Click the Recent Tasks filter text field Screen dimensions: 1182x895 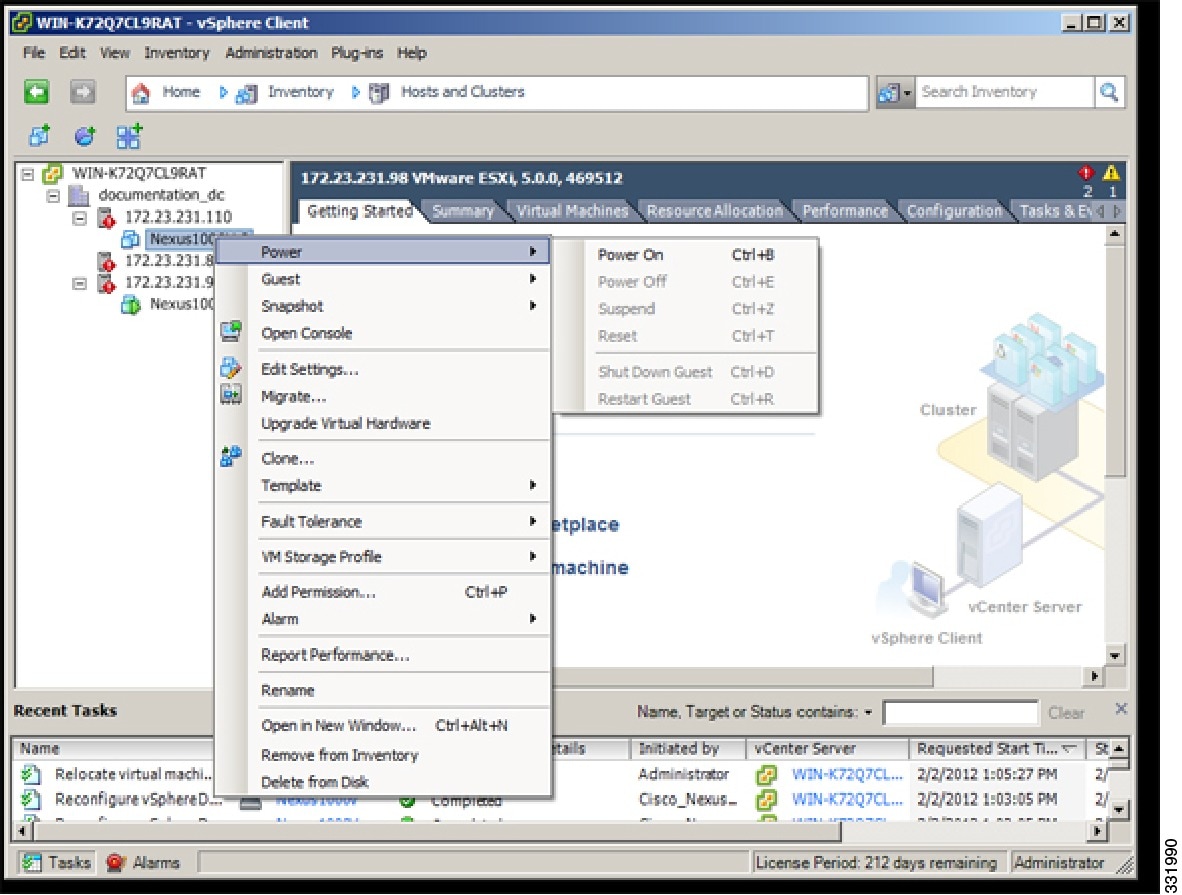click(960, 713)
